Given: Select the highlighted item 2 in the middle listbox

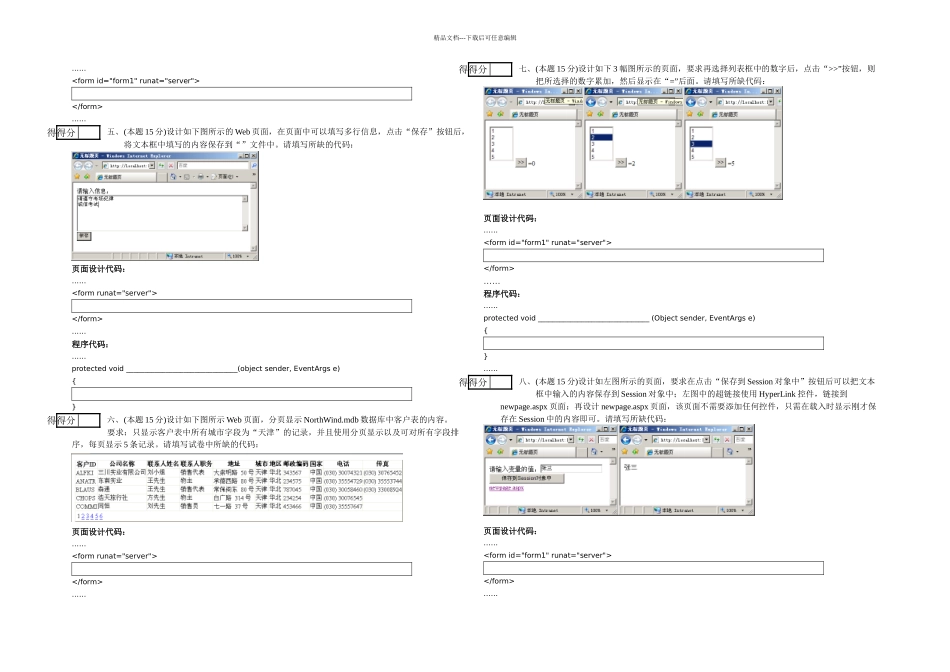Looking at the screenshot, I should point(602,138).
